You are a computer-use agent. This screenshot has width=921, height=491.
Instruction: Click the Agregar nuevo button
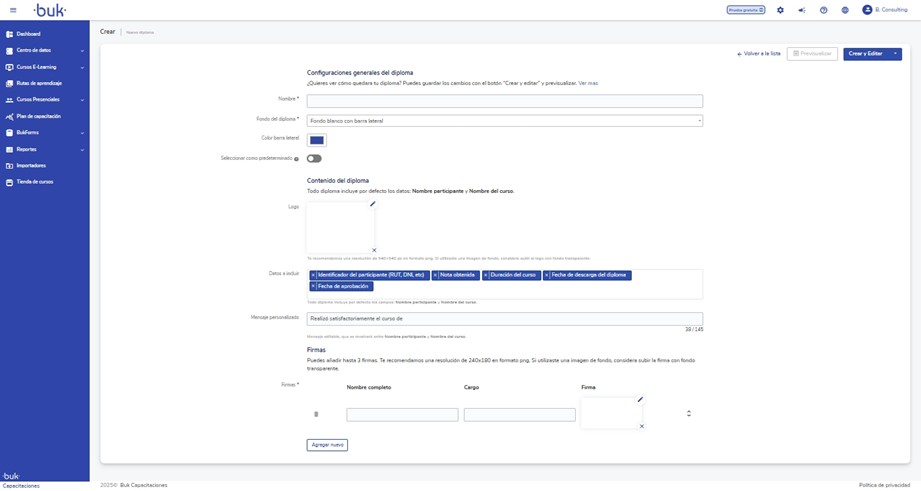click(x=327, y=445)
